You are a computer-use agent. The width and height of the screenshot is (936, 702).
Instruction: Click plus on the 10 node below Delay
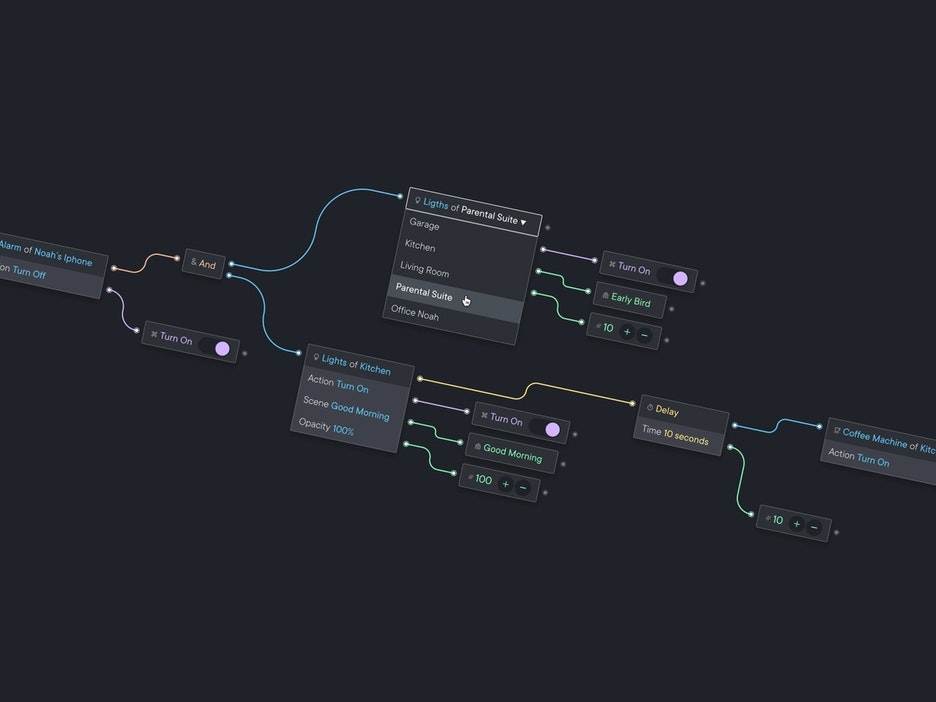pyautogui.click(x=796, y=524)
